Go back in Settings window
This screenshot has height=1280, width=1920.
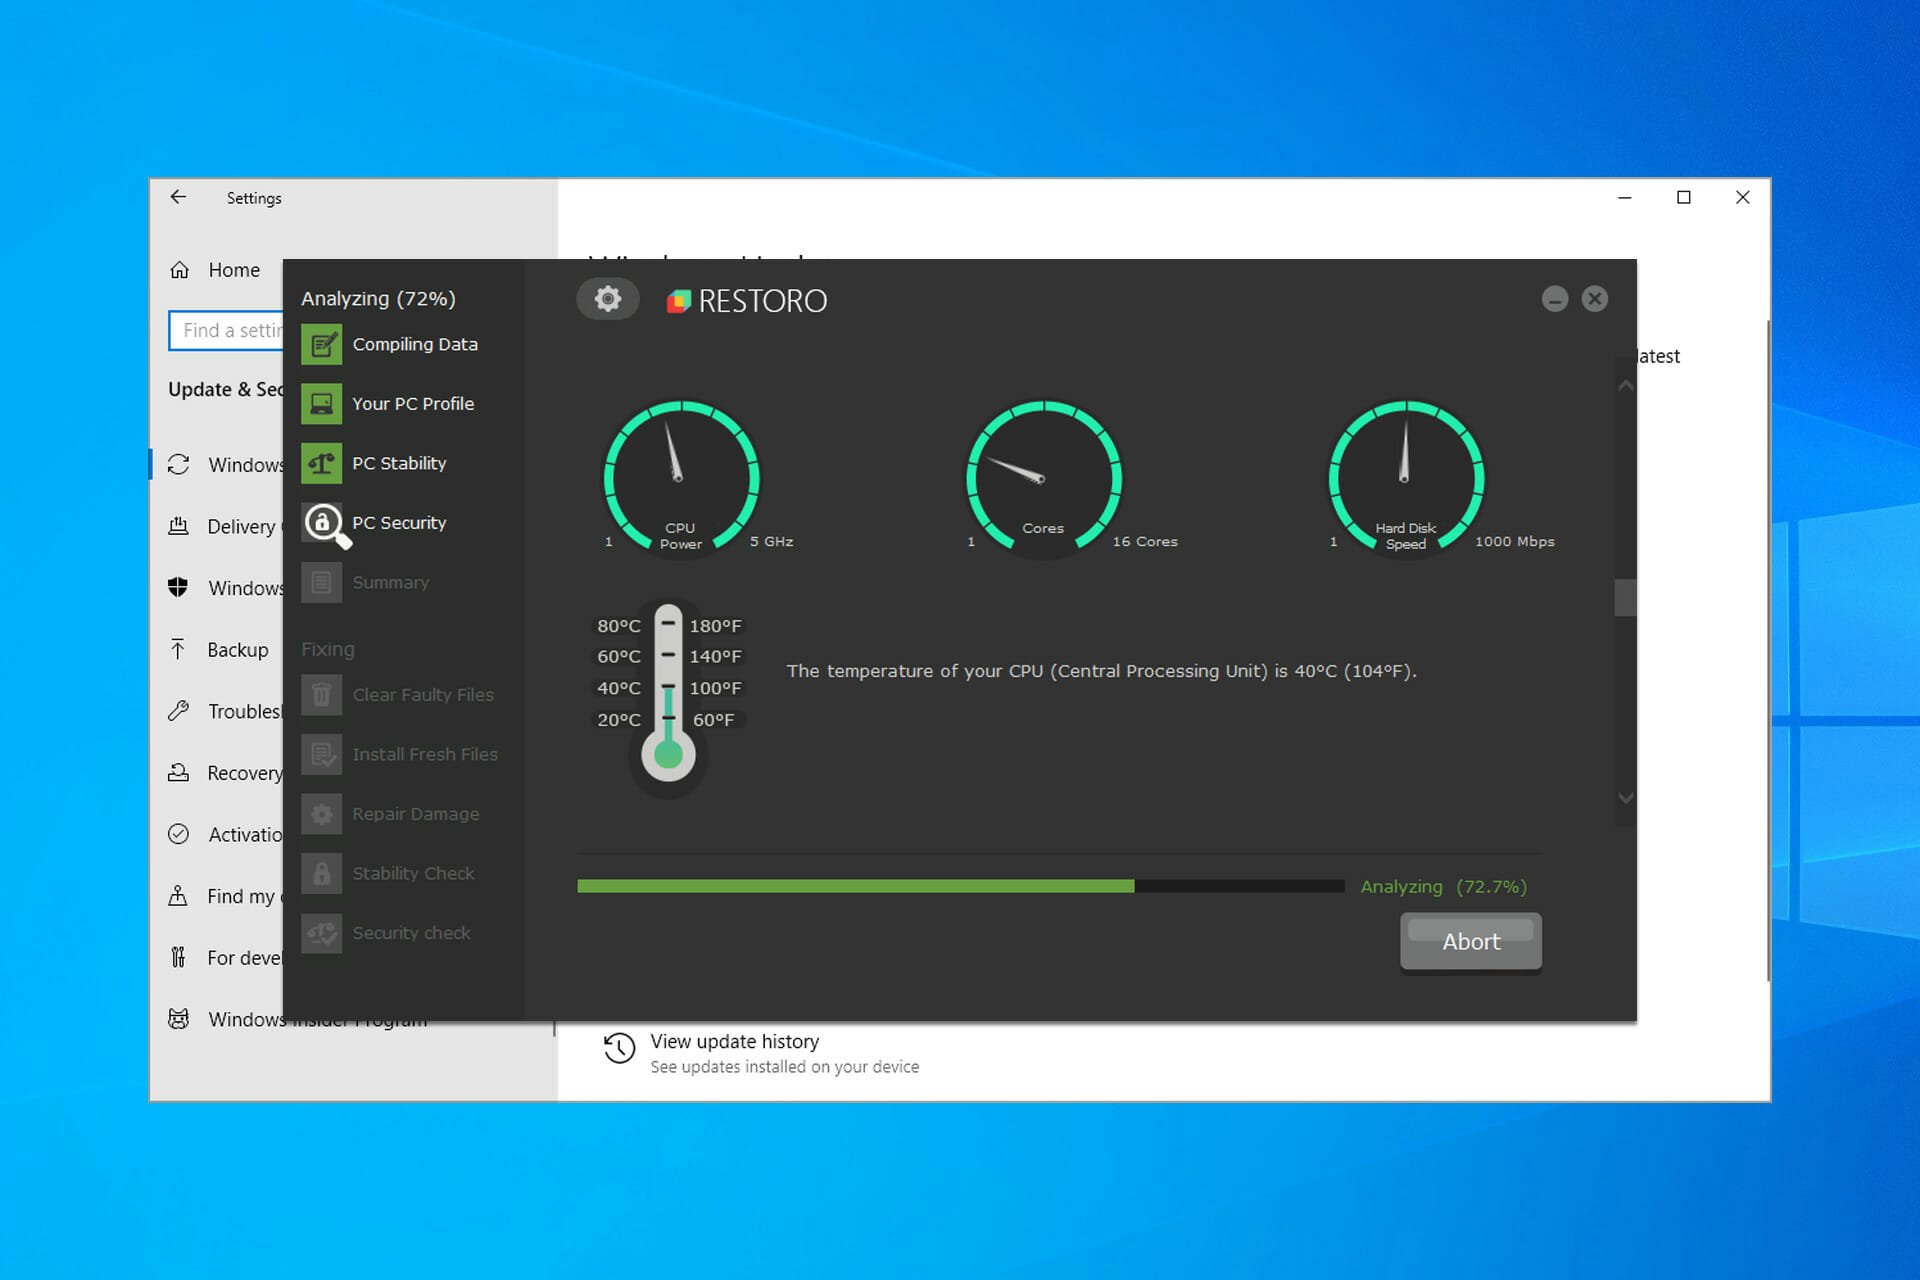click(x=178, y=197)
